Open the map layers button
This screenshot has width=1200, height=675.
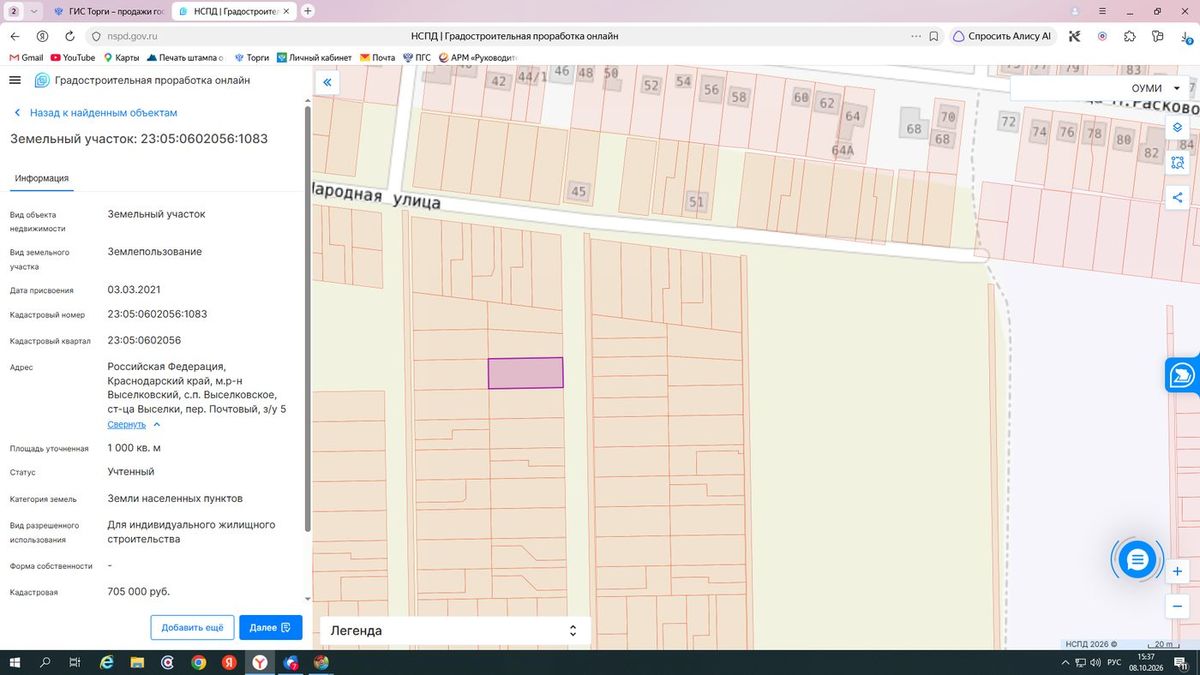pyautogui.click(x=1177, y=128)
